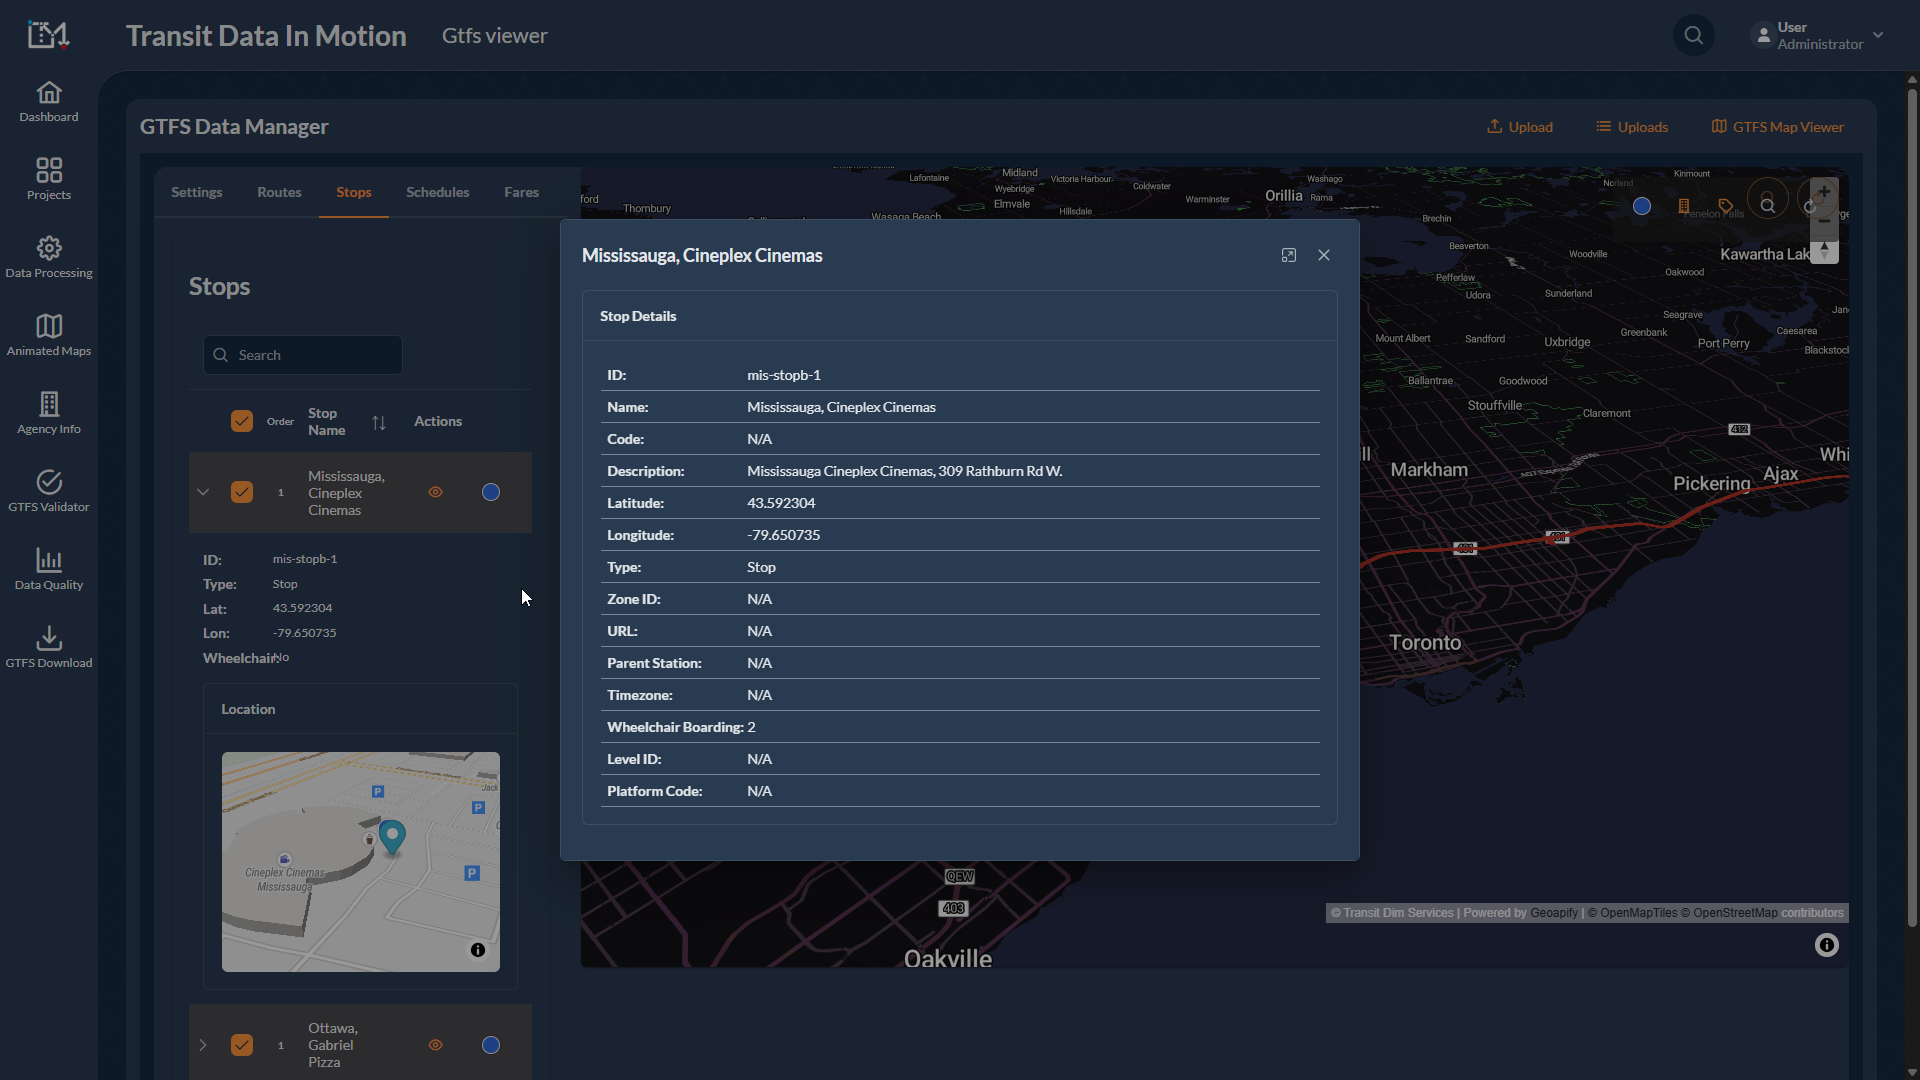This screenshot has width=1920, height=1080.
Task: Switch to the Schedules tab
Action: [437, 192]
